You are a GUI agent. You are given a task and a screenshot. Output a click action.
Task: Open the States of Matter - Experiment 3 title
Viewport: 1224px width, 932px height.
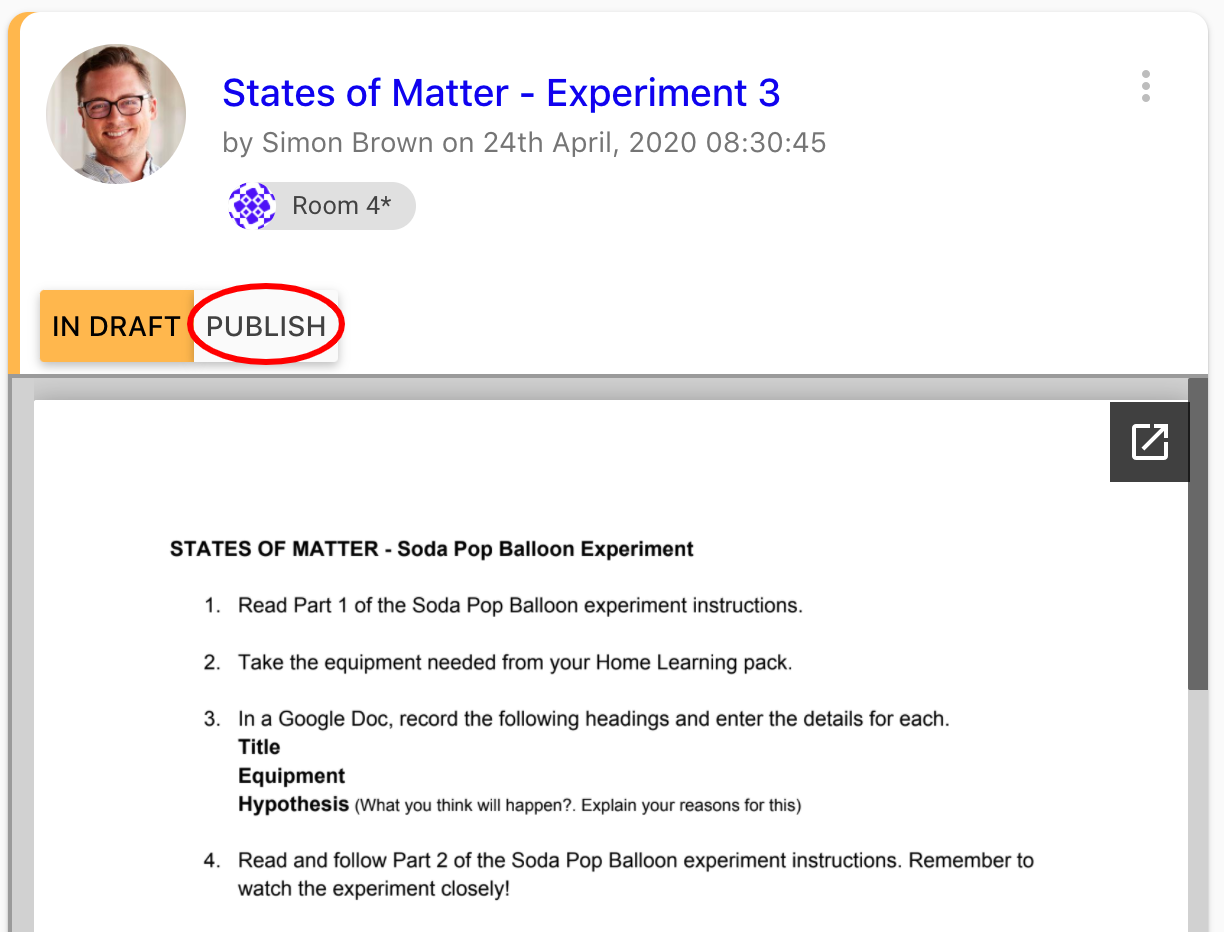pos(500,93)
